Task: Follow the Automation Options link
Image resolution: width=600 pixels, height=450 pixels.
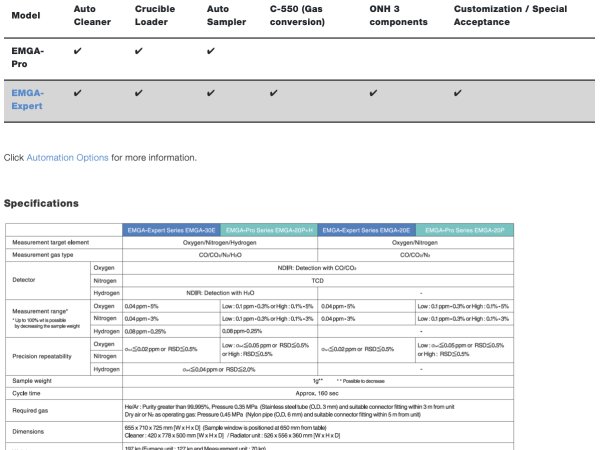Action: click(67, 158)
